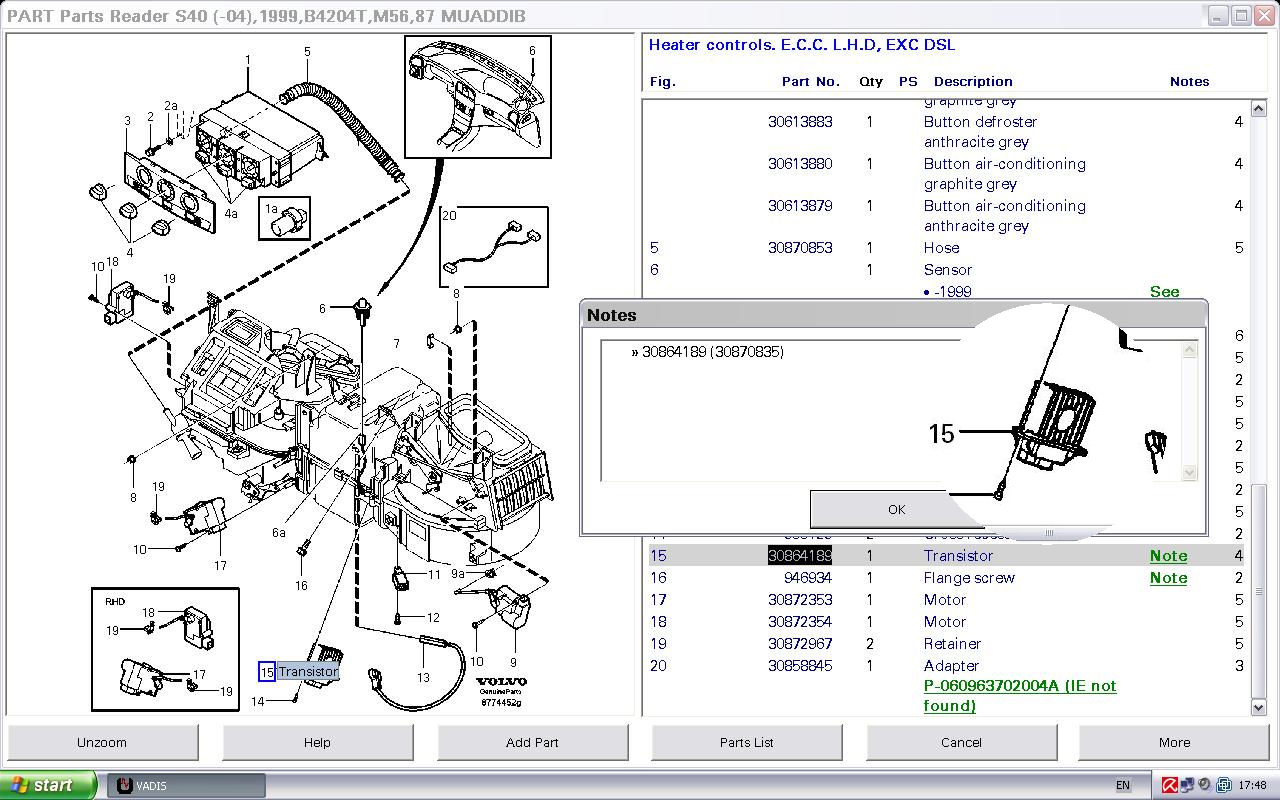Click the Notes column header
The height and width of the screenshot is (800, 1280).
click(1189, 82)
